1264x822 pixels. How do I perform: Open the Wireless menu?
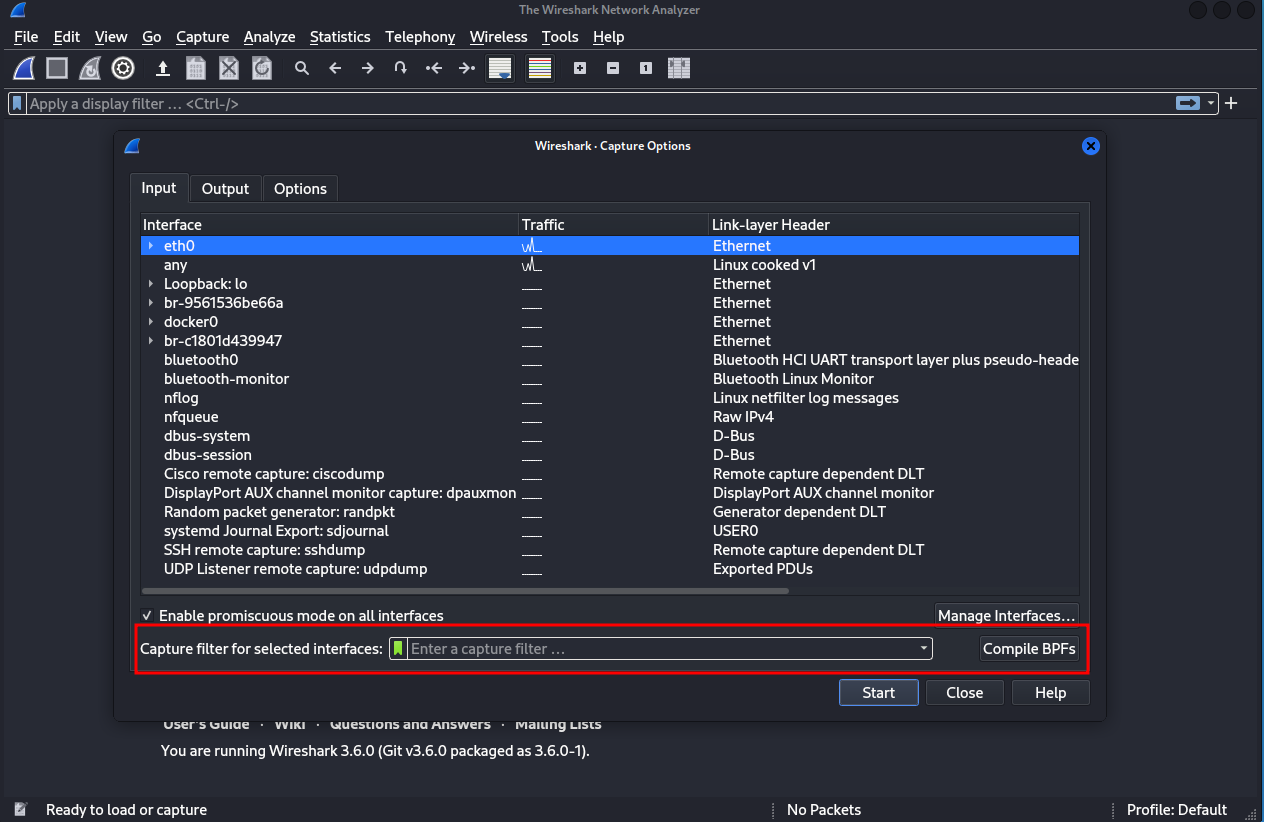coord(499,37)
